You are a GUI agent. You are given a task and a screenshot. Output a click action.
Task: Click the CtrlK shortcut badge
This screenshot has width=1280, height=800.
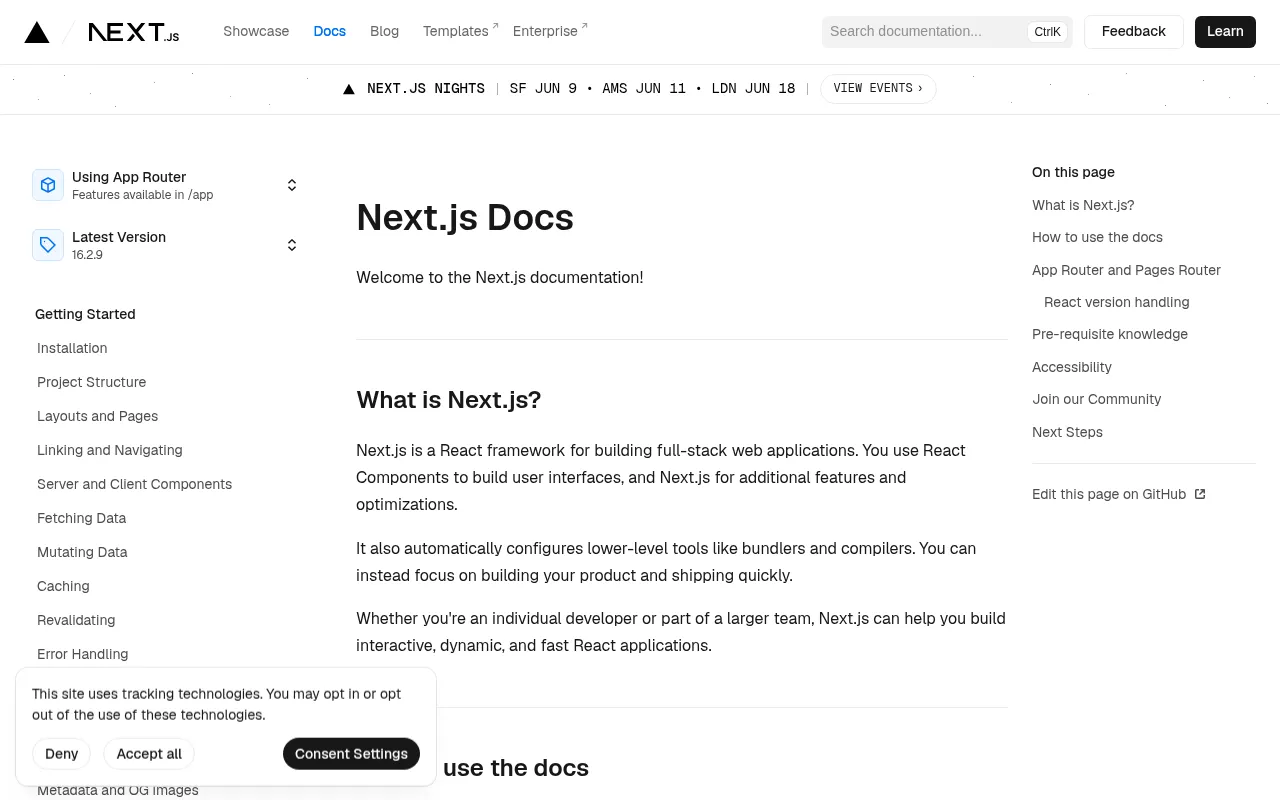[x=1047, y=32]
